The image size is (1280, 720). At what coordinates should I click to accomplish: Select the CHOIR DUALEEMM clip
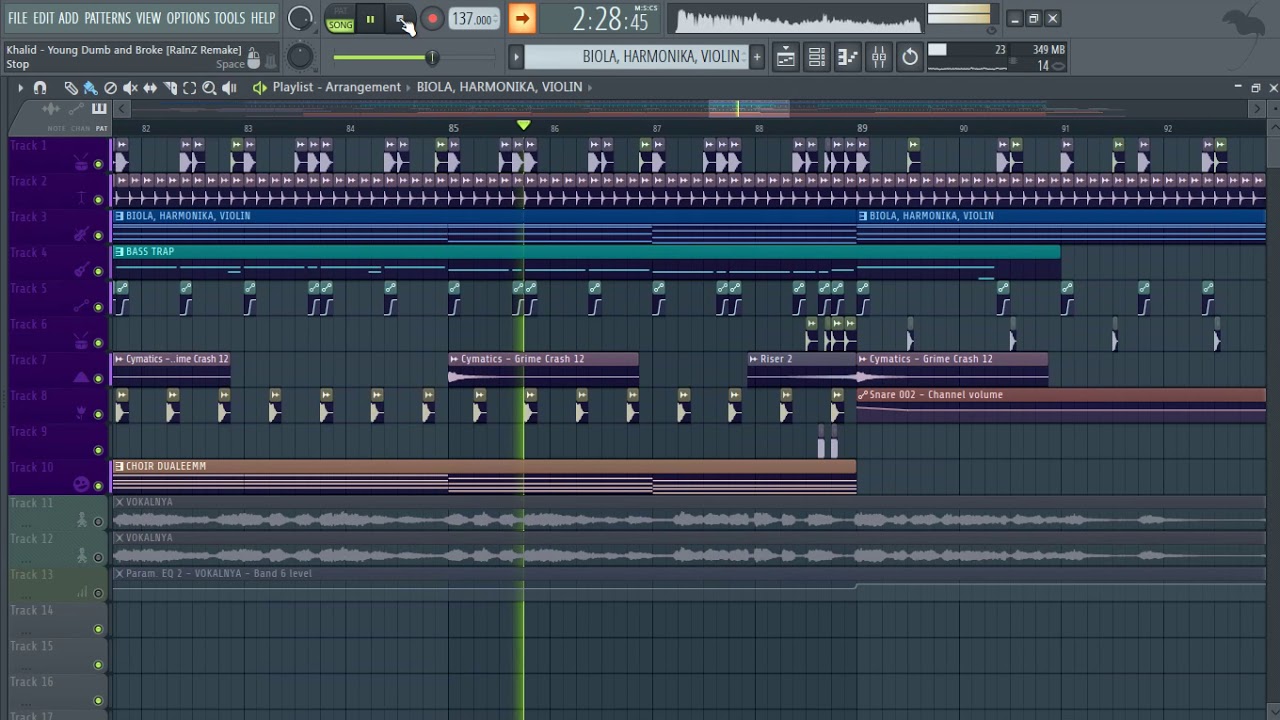(484, 477)
